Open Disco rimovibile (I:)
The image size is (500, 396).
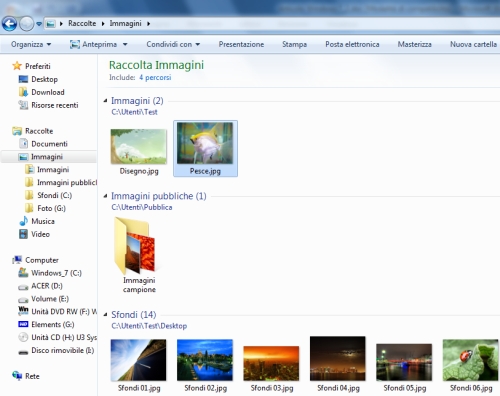[56, 350]
